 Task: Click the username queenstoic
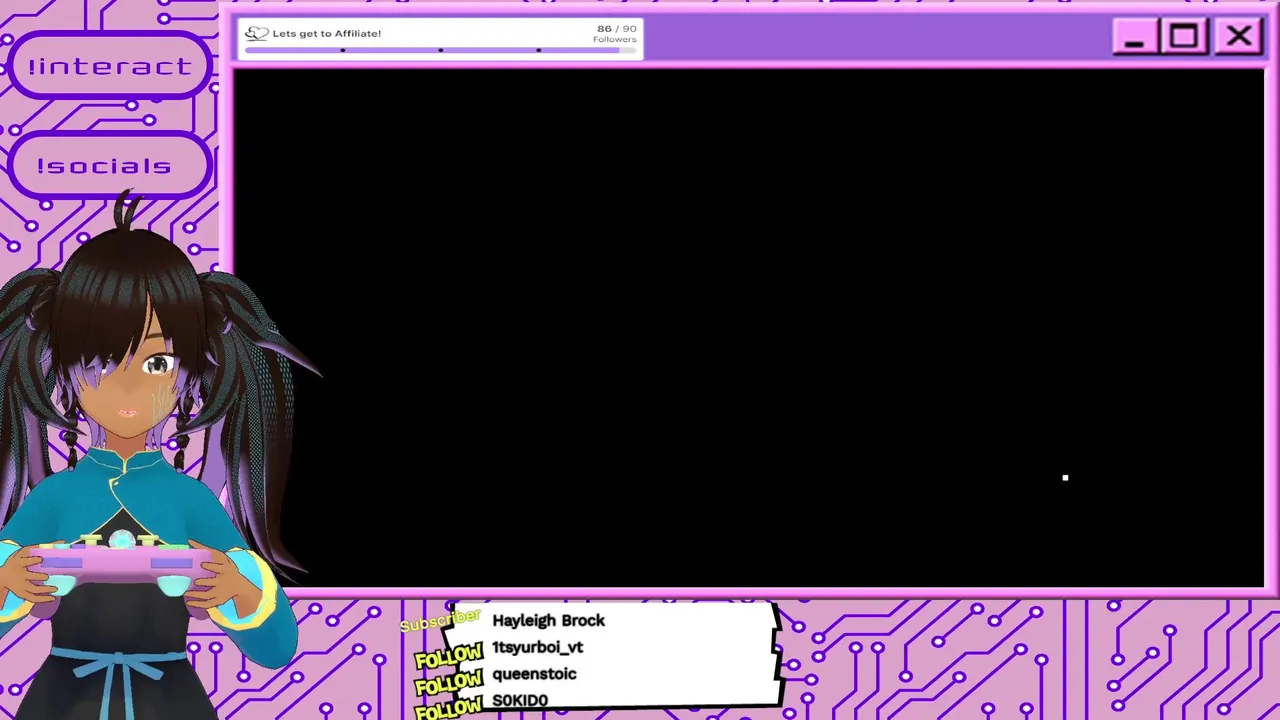tap(534, 674)
